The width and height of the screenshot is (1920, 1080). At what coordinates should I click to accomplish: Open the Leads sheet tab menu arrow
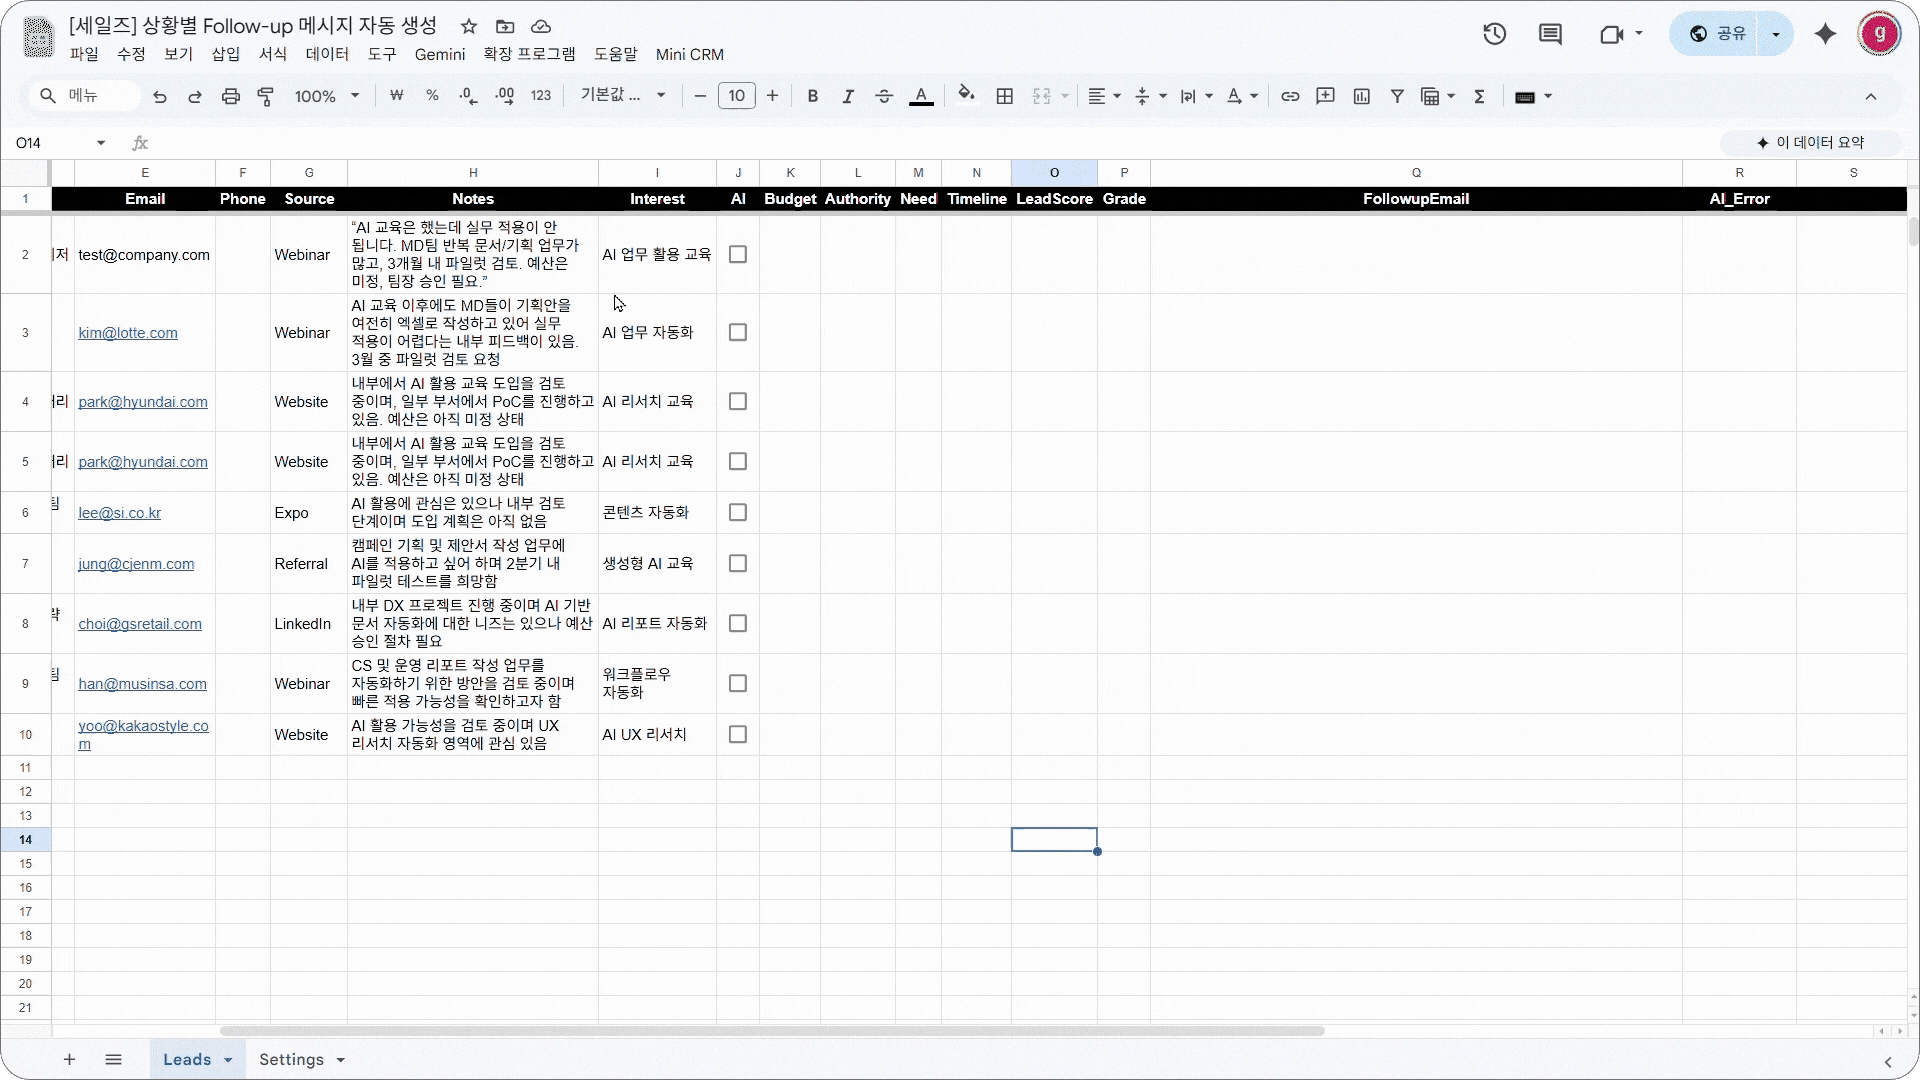(228, 1059)
